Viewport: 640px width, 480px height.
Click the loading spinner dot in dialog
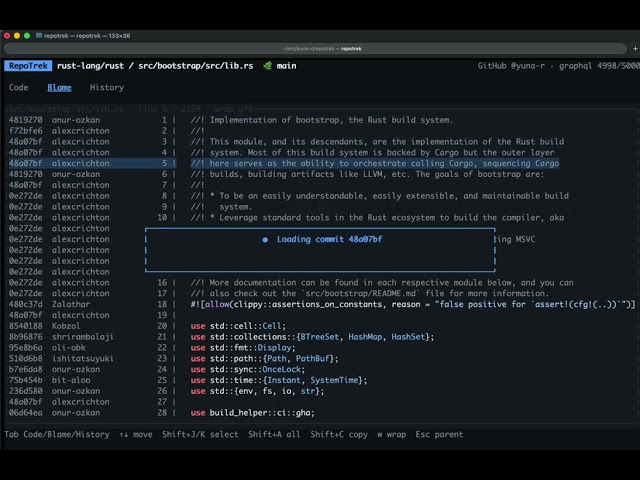click(265, 240)
